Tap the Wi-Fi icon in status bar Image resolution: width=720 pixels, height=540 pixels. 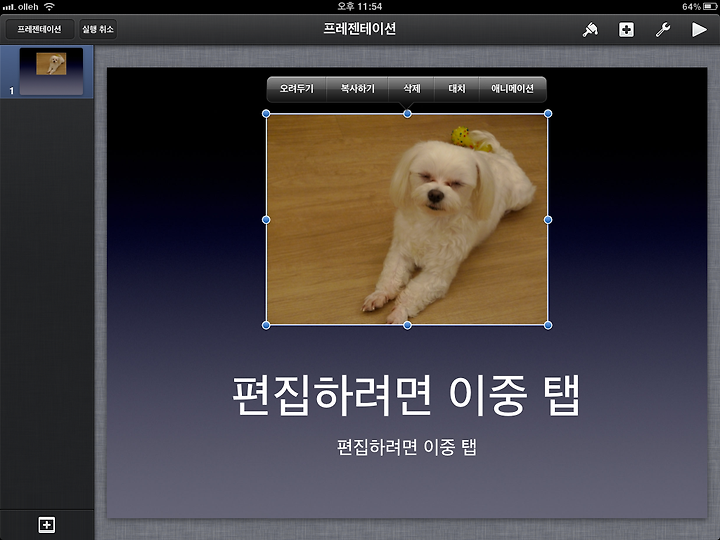[49, 6]
